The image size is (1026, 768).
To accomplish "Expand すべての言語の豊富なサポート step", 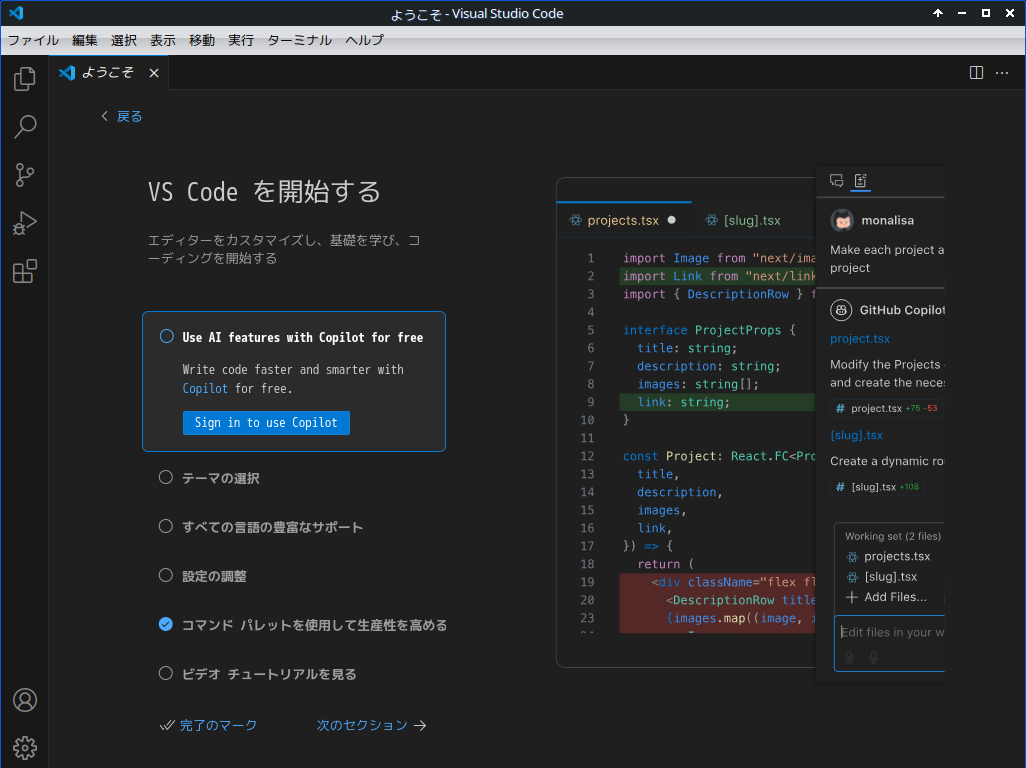I will point(272,527).
